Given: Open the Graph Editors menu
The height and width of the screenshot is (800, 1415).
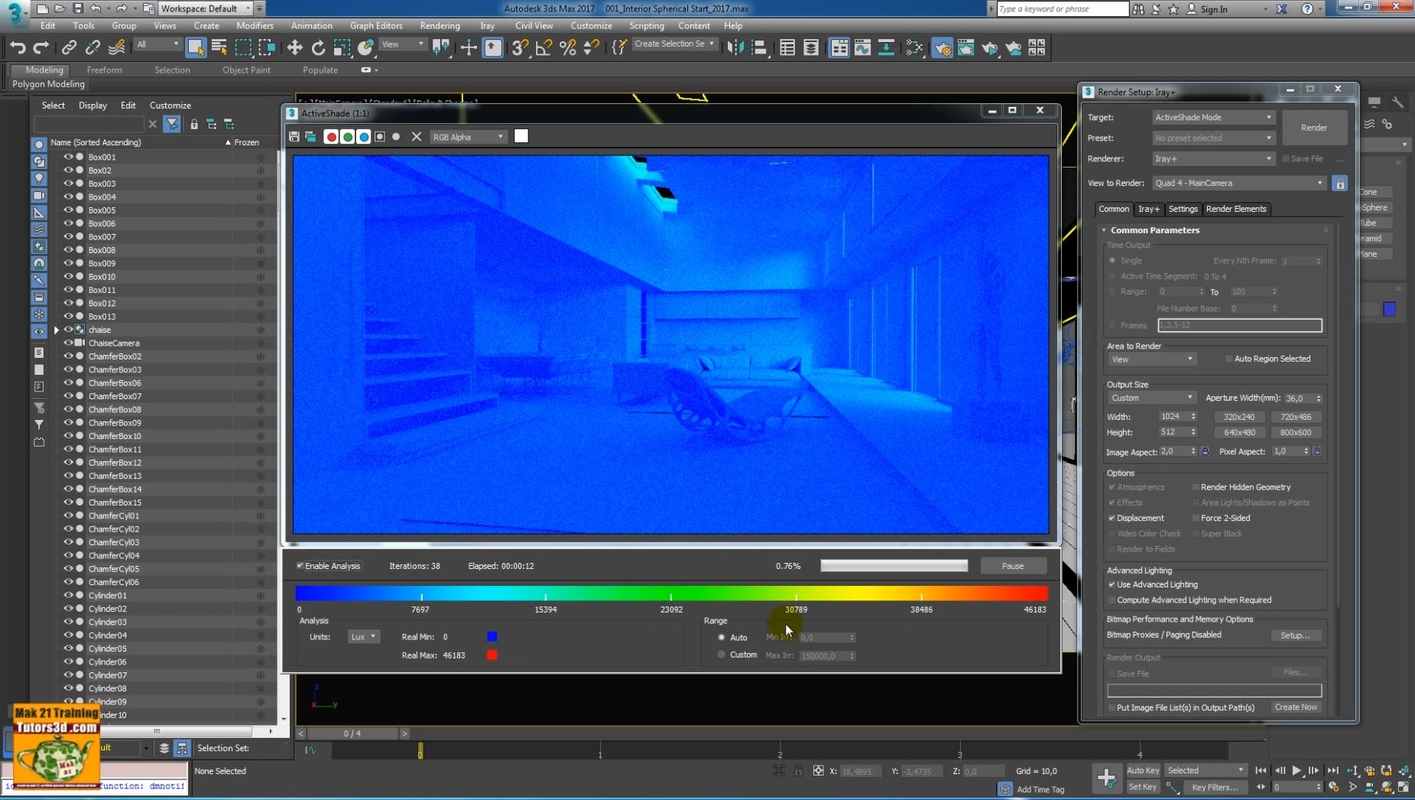Looking at the screenshot, I should pyautogui.click(x=376, y=26).
